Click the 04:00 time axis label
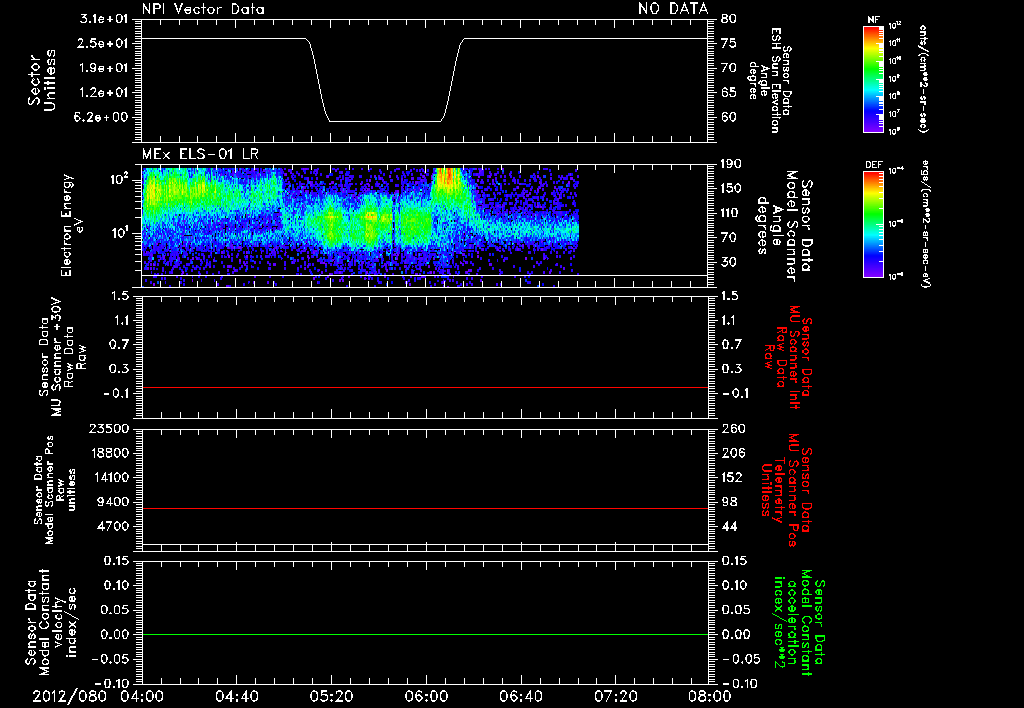Screen dimensions: 1024x708 (x=142, y=696)
